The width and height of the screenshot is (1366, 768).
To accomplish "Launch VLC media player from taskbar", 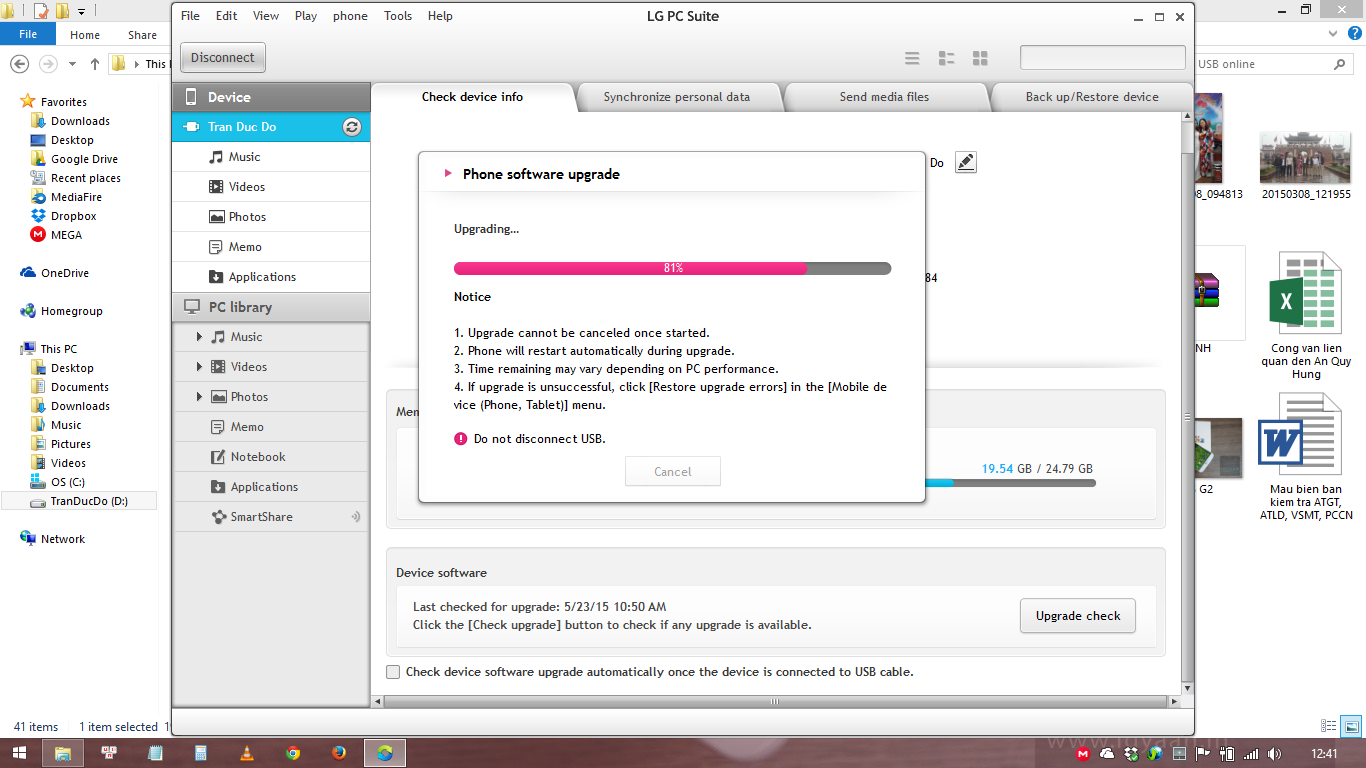I will click(x=247, y=753).
